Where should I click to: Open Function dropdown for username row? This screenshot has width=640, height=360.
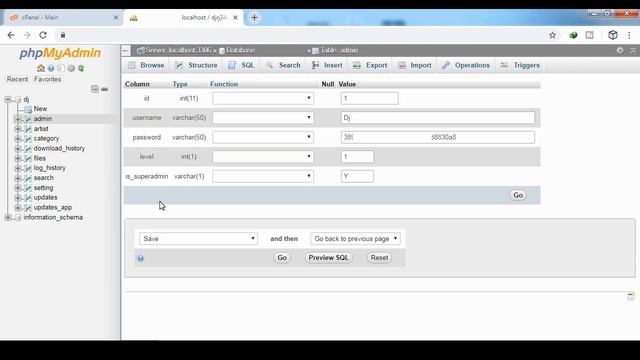point(263,118)
